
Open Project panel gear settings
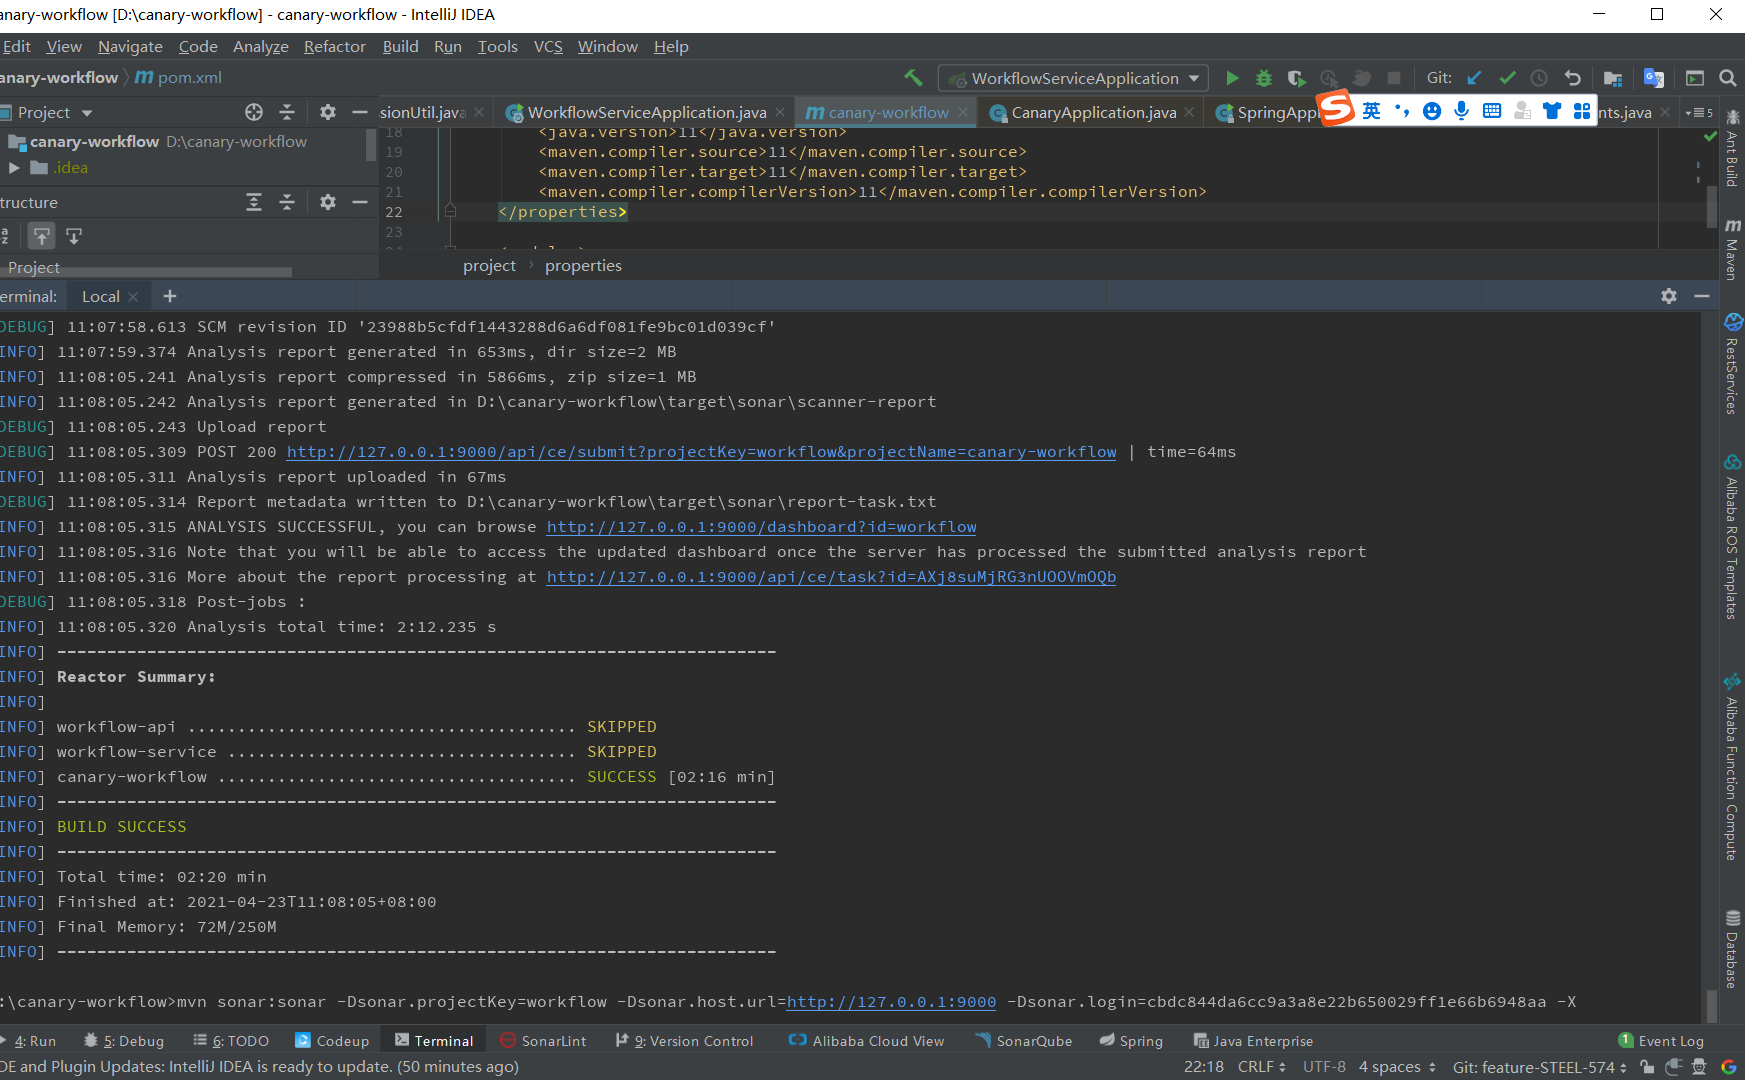(x=327, y=112)
